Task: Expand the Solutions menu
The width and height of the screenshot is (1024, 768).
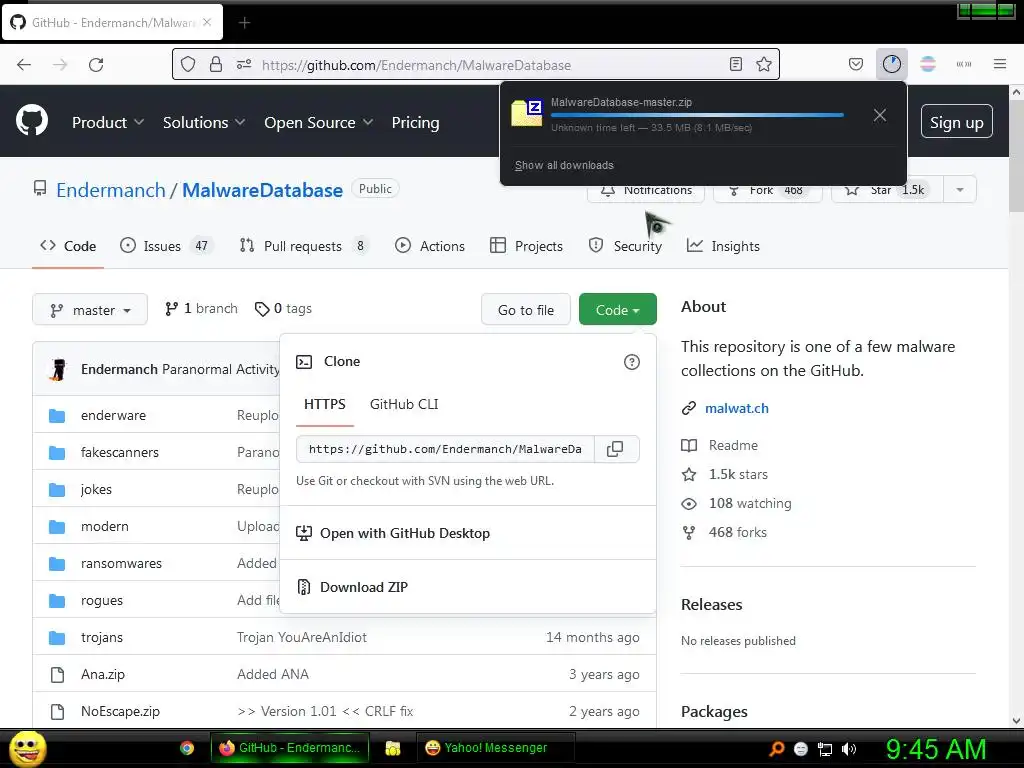Action: coord(204,122)
